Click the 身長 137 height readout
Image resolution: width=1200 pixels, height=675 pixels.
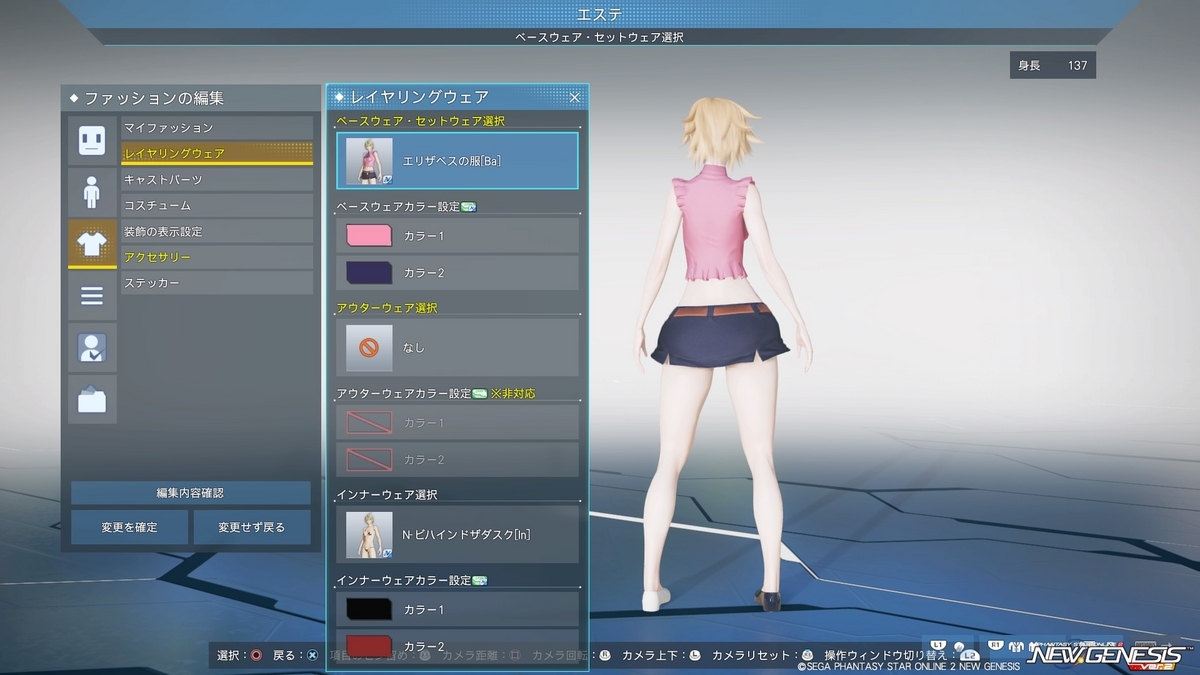tap(1052, 66)
